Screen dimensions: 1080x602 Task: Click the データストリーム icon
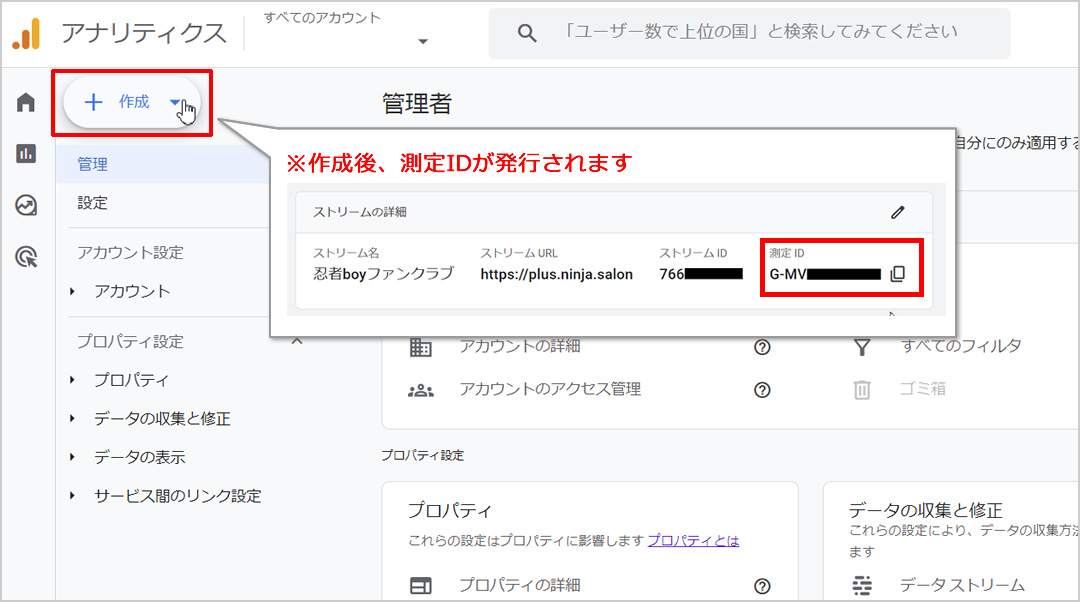click(x=862, y=585)
